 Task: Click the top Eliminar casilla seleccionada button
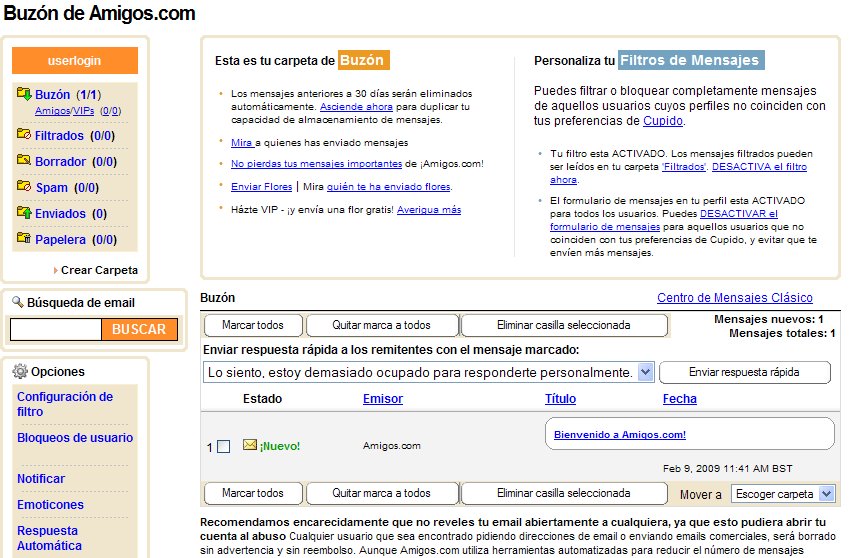pyautogui.click(x=564, y=325)
